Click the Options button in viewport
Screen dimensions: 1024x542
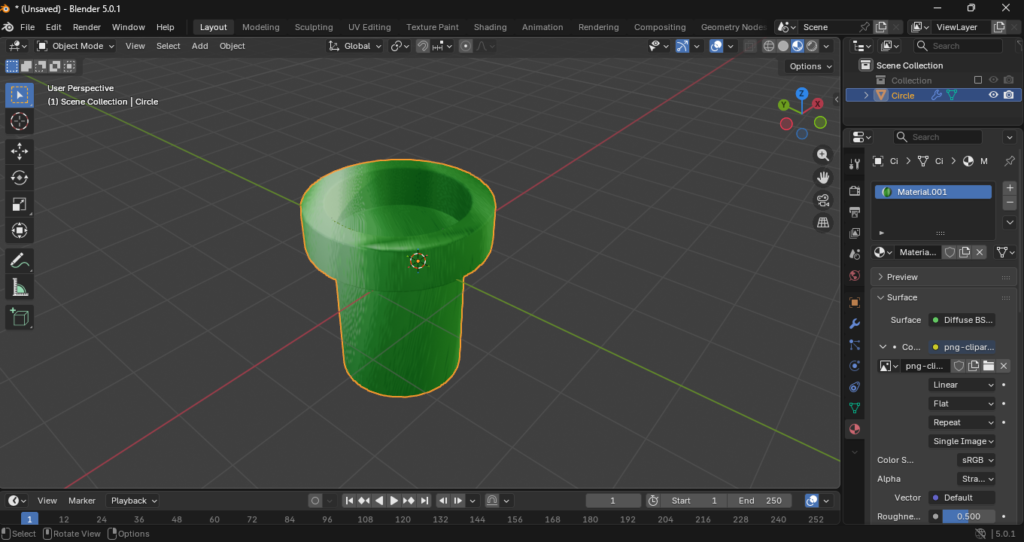[808, 66]
